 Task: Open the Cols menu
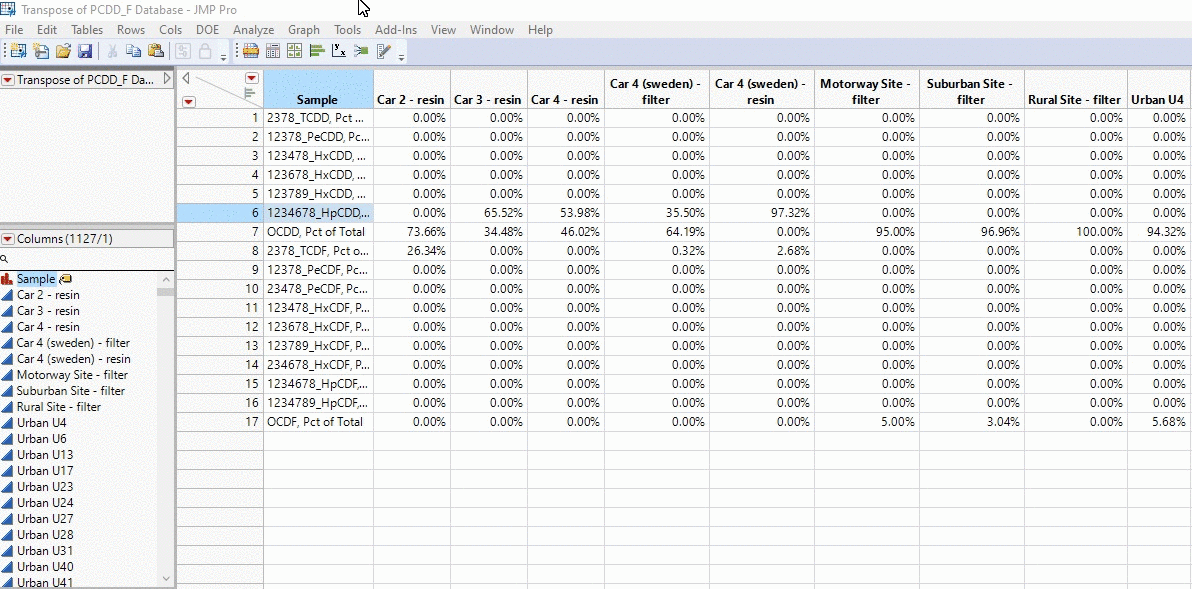[x=170, y=30]
